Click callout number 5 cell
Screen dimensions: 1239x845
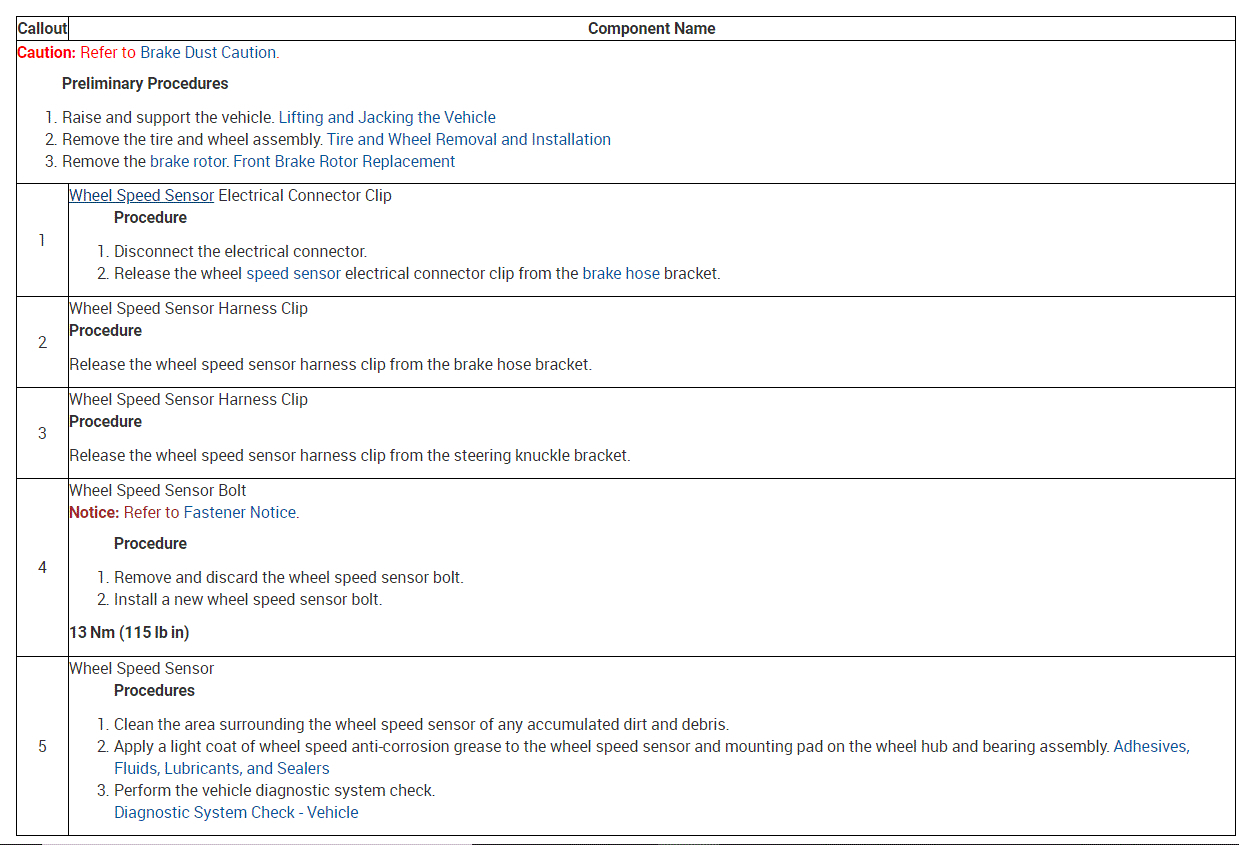coord(42,746)
